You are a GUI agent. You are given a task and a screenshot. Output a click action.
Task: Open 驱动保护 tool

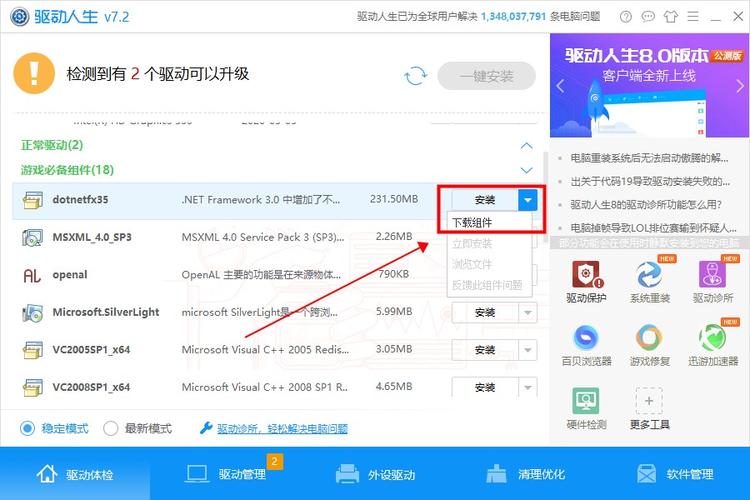tap(586, 282)
